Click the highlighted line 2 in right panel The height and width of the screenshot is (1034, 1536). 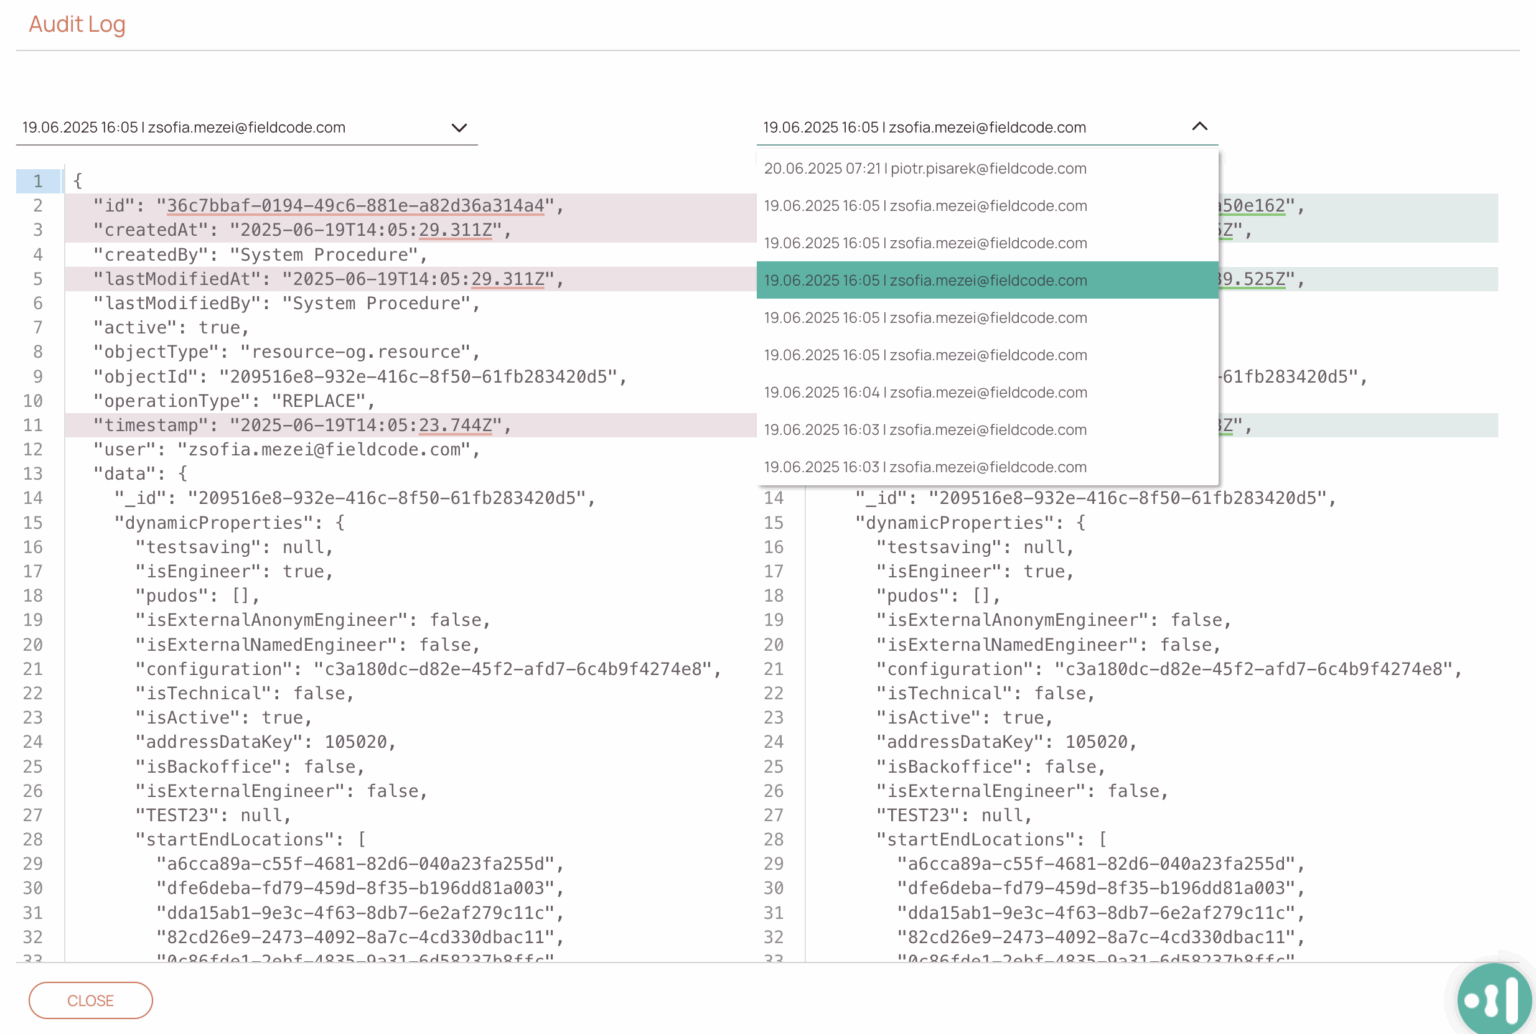[1350, 205]
